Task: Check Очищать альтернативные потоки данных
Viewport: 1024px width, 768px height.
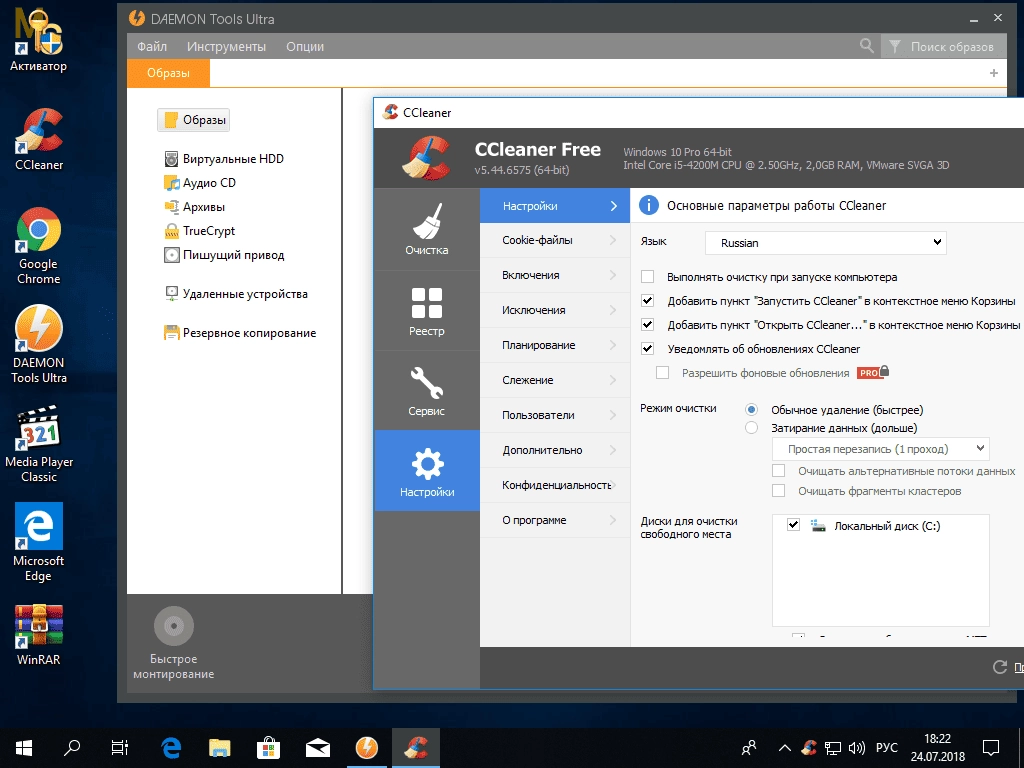Action: click(x=778, y=471)
